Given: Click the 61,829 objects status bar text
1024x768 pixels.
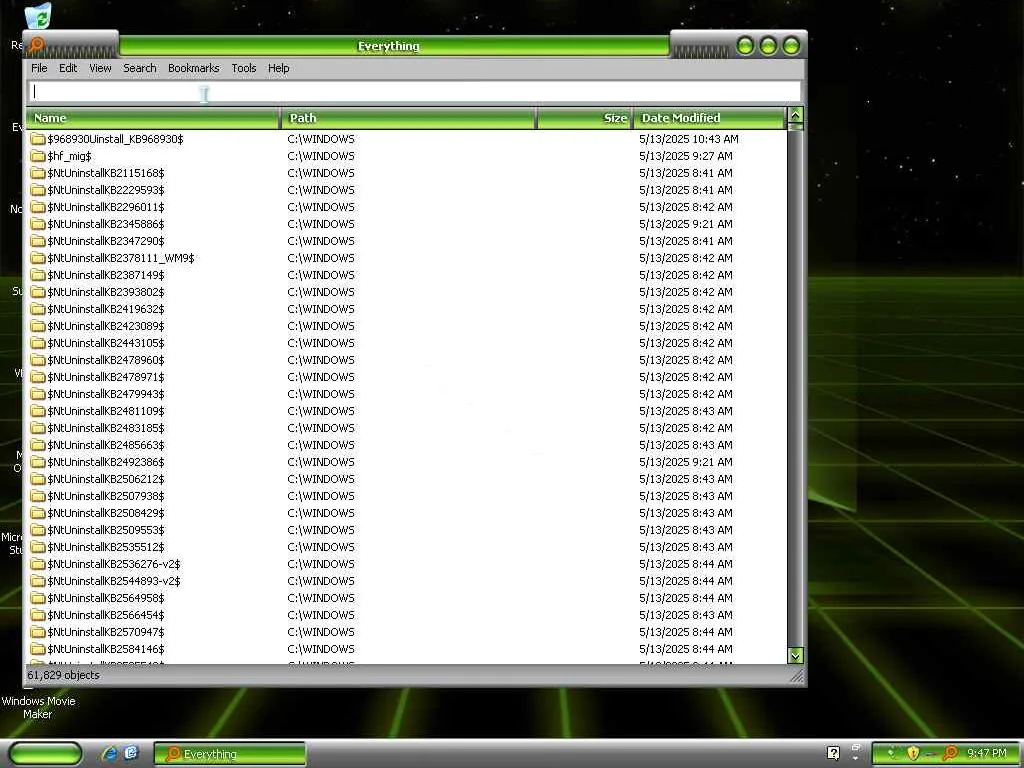Looking at the screenshot, I should [63, 675].
